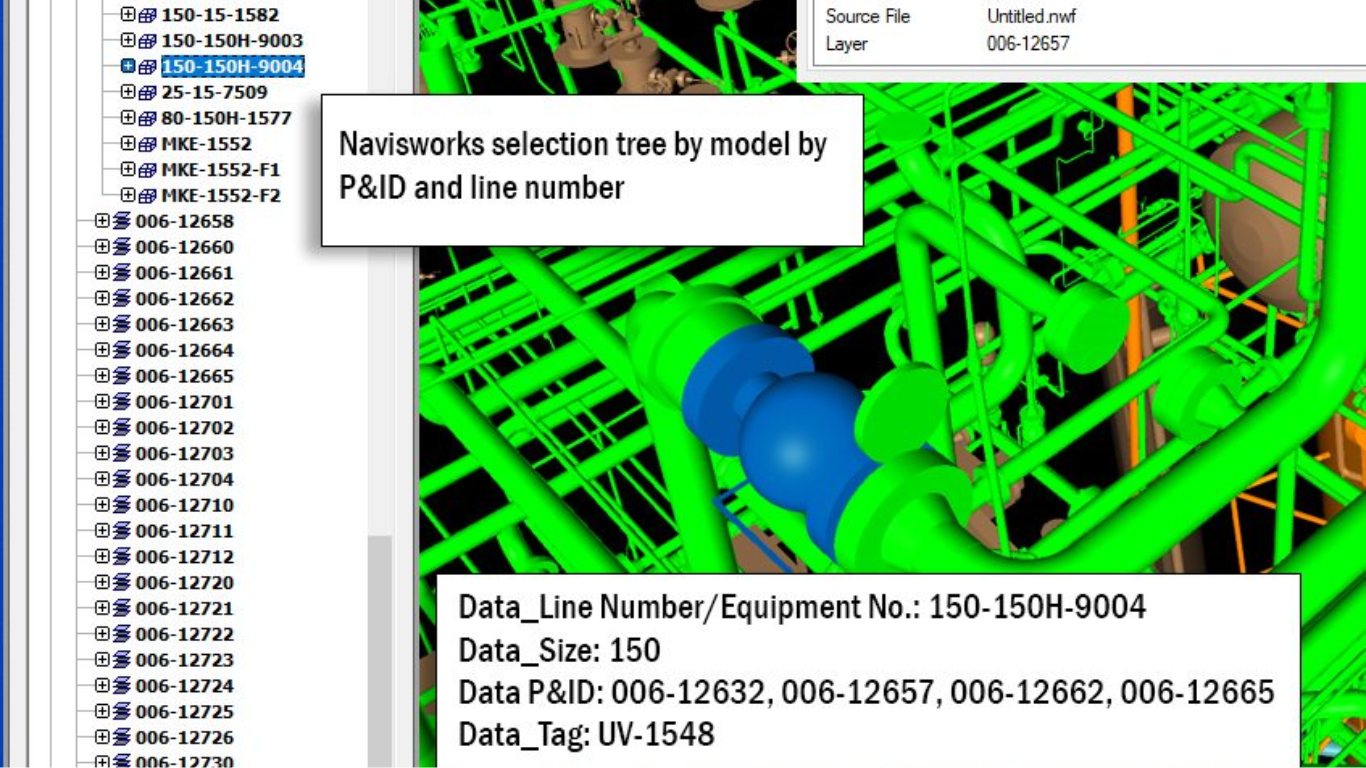
Task: Click Layer property value 006-12657
Action: (x=1027, y=44)
